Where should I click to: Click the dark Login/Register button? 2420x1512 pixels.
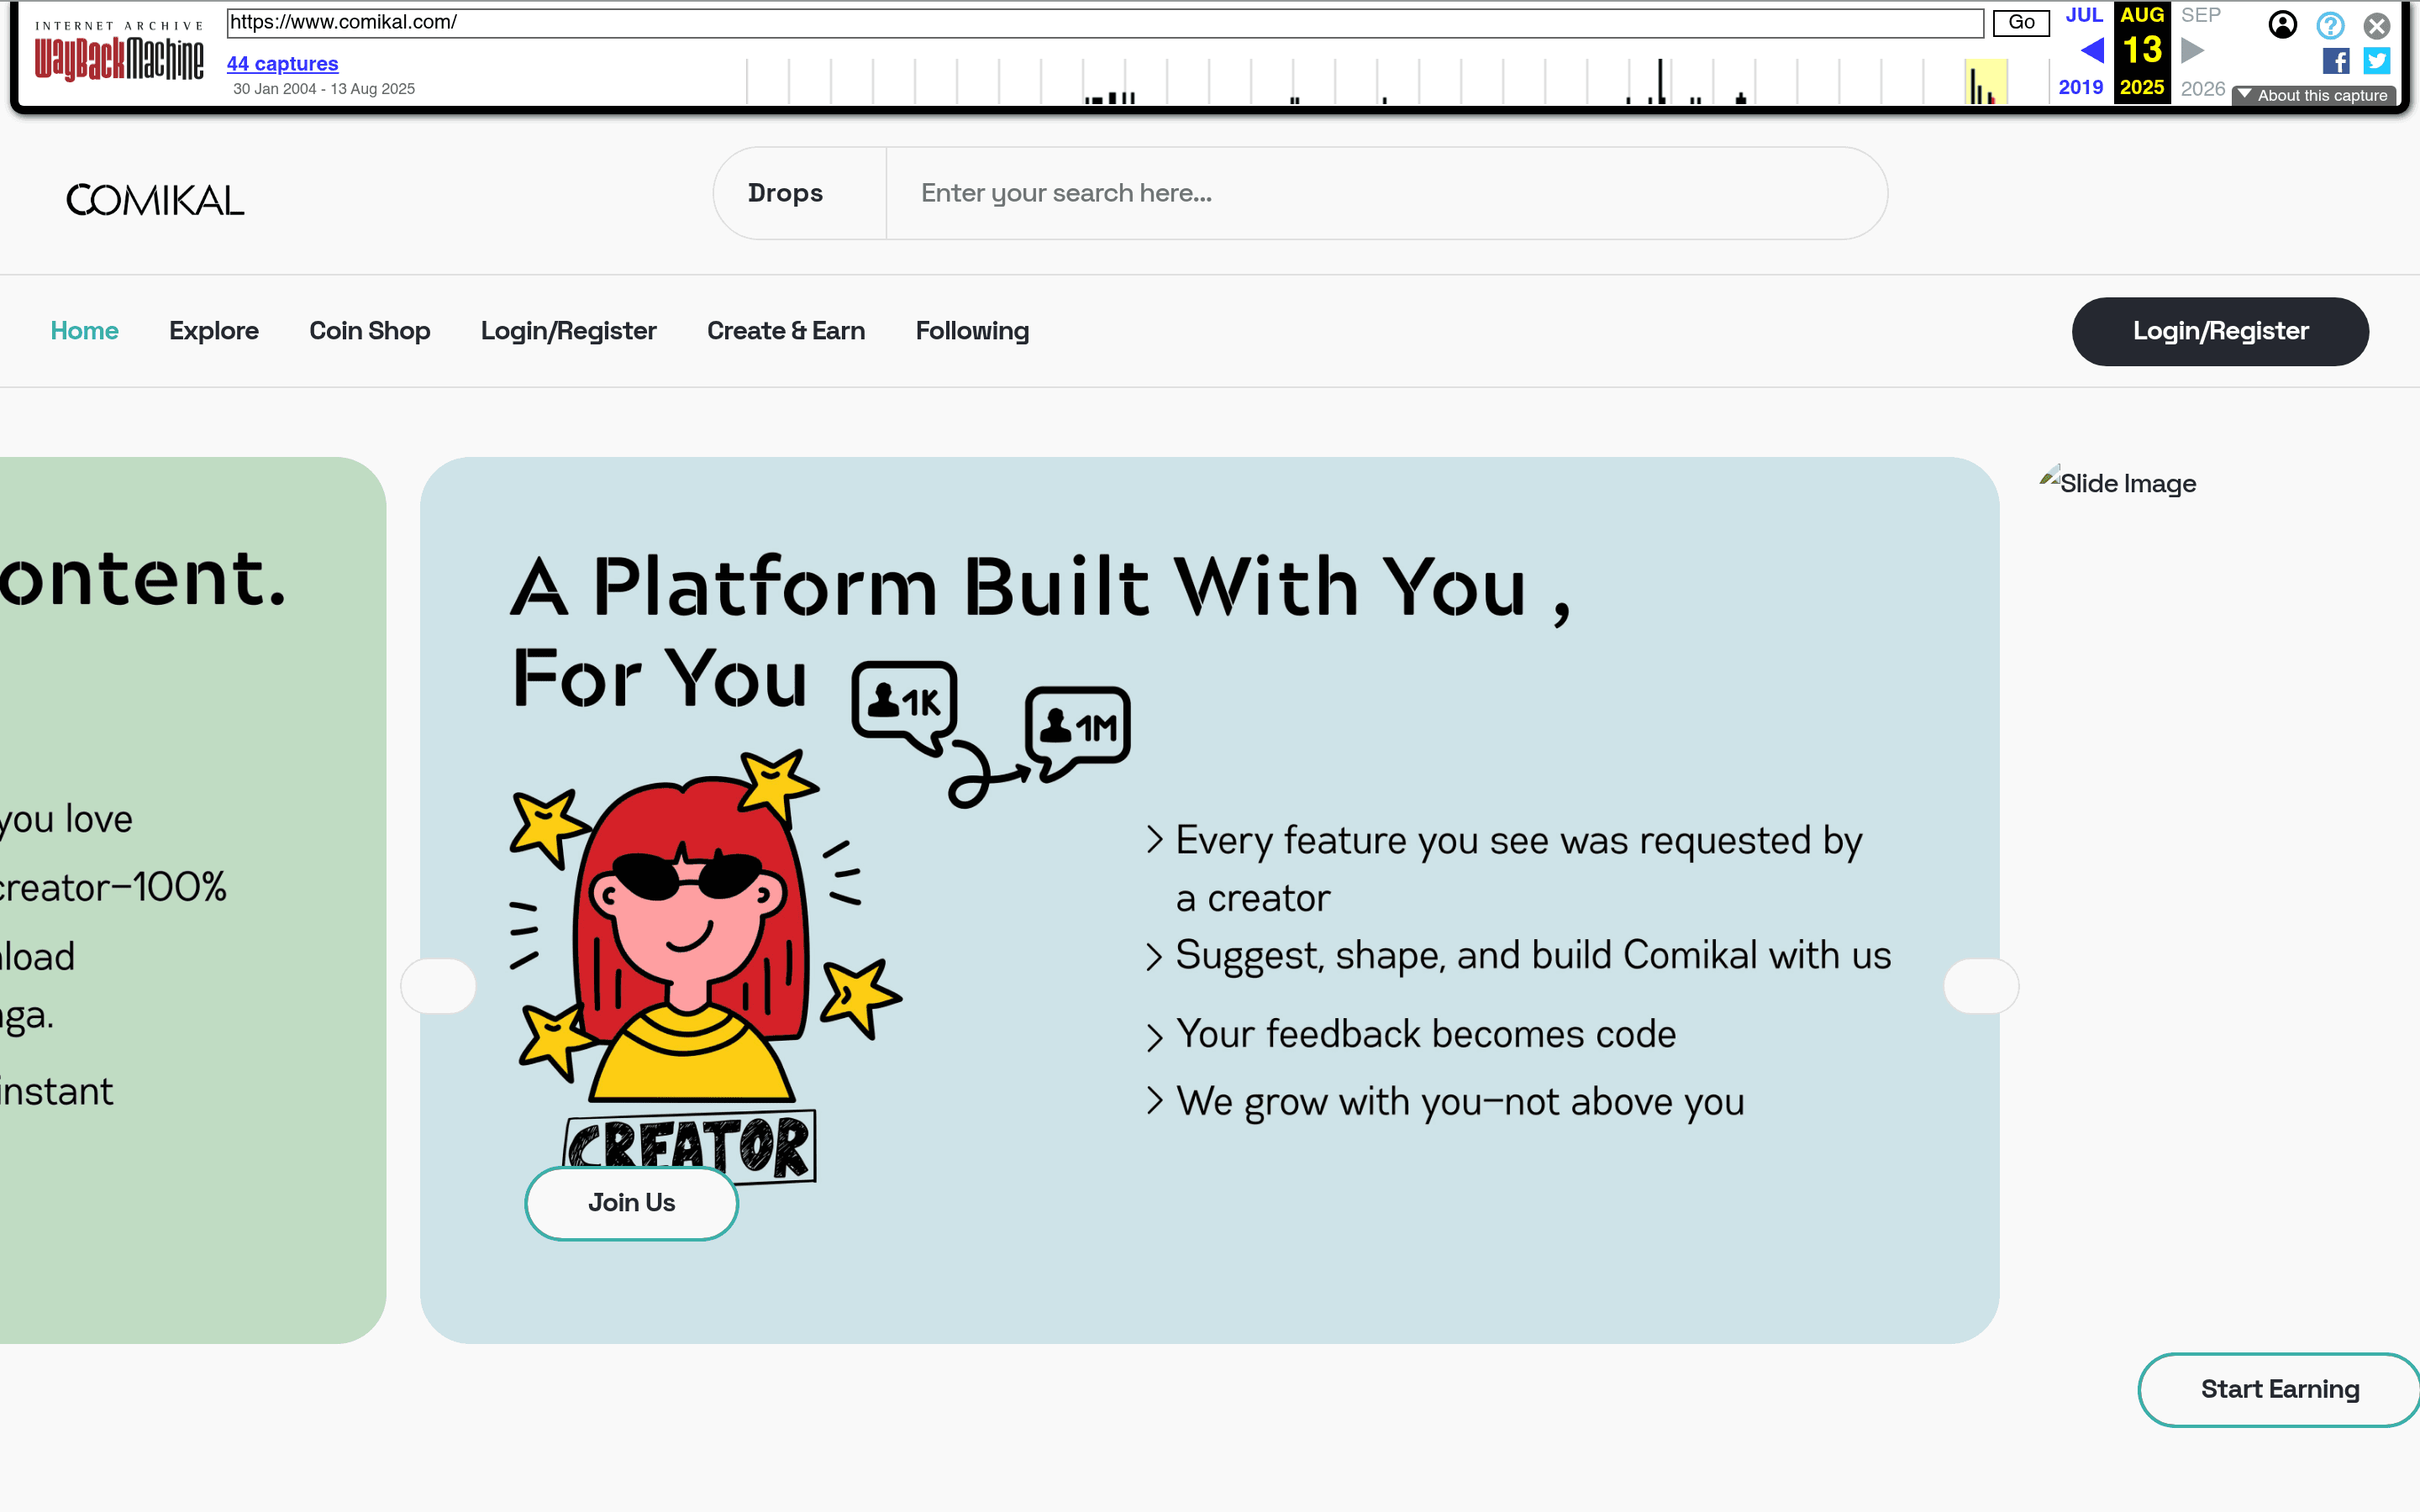pyautogui.click(x=2220, y=331)
